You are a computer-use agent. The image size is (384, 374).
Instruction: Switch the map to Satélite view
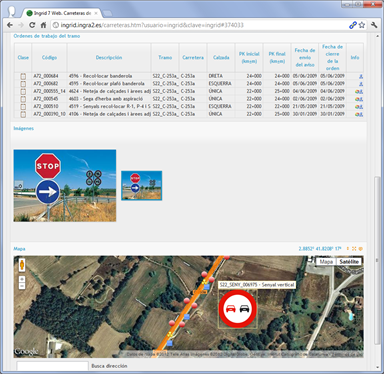pos(349,262)
